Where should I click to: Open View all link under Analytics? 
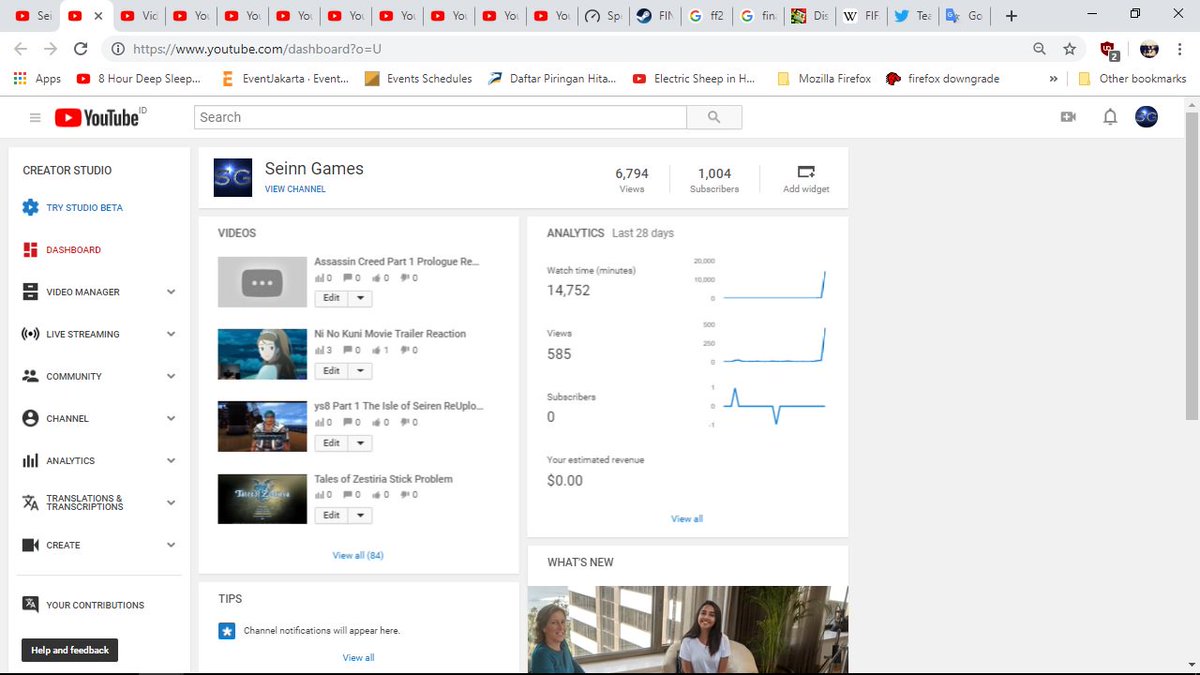[687, 519]
